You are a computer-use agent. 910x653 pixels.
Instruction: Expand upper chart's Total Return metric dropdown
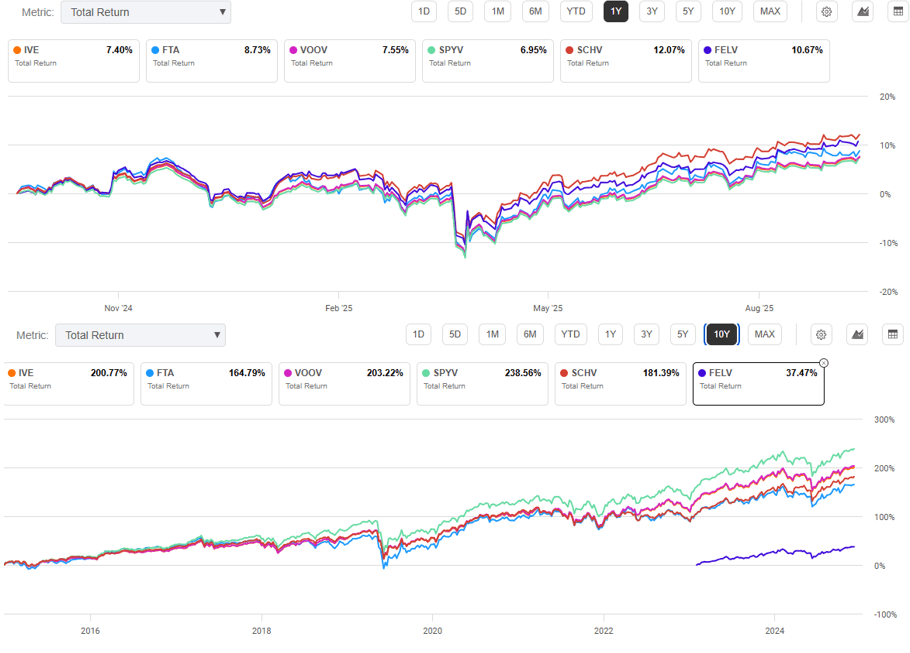coord(145,13)
